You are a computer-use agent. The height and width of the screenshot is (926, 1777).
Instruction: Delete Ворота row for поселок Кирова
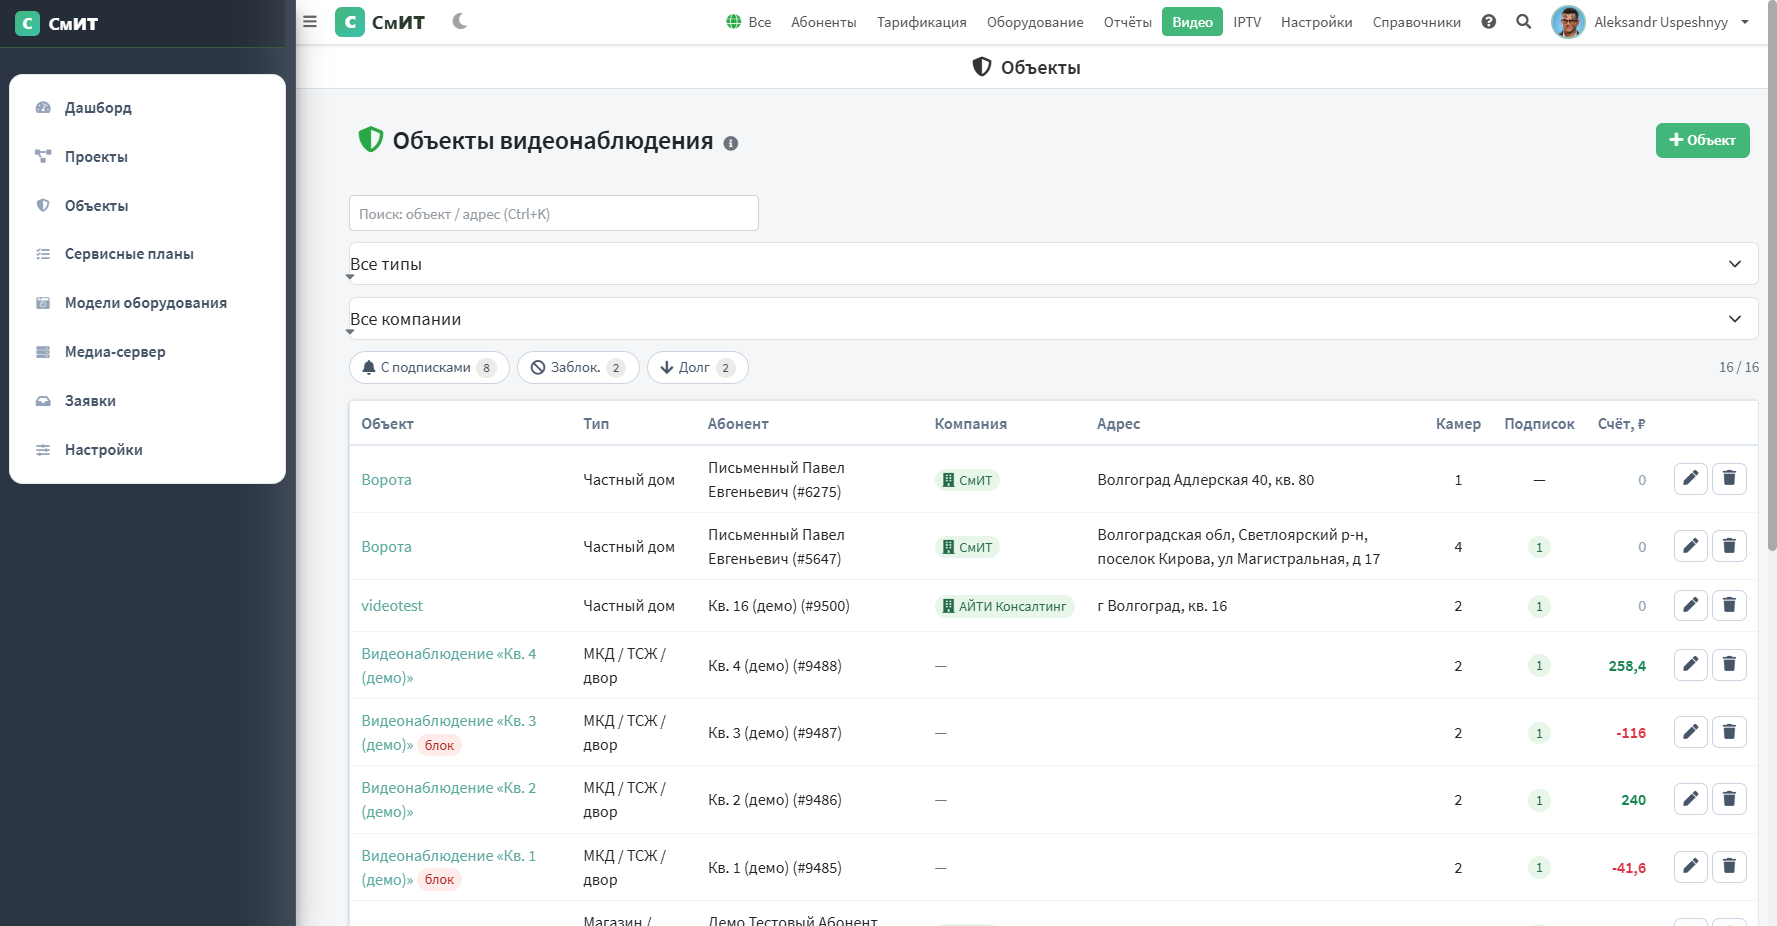click(1729, 546)
